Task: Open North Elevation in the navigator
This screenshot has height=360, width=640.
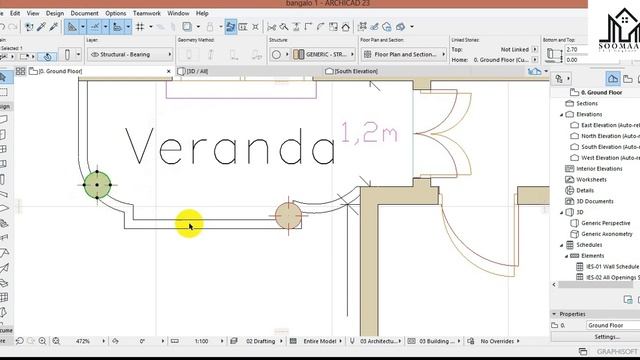Action: coord(605,136)
